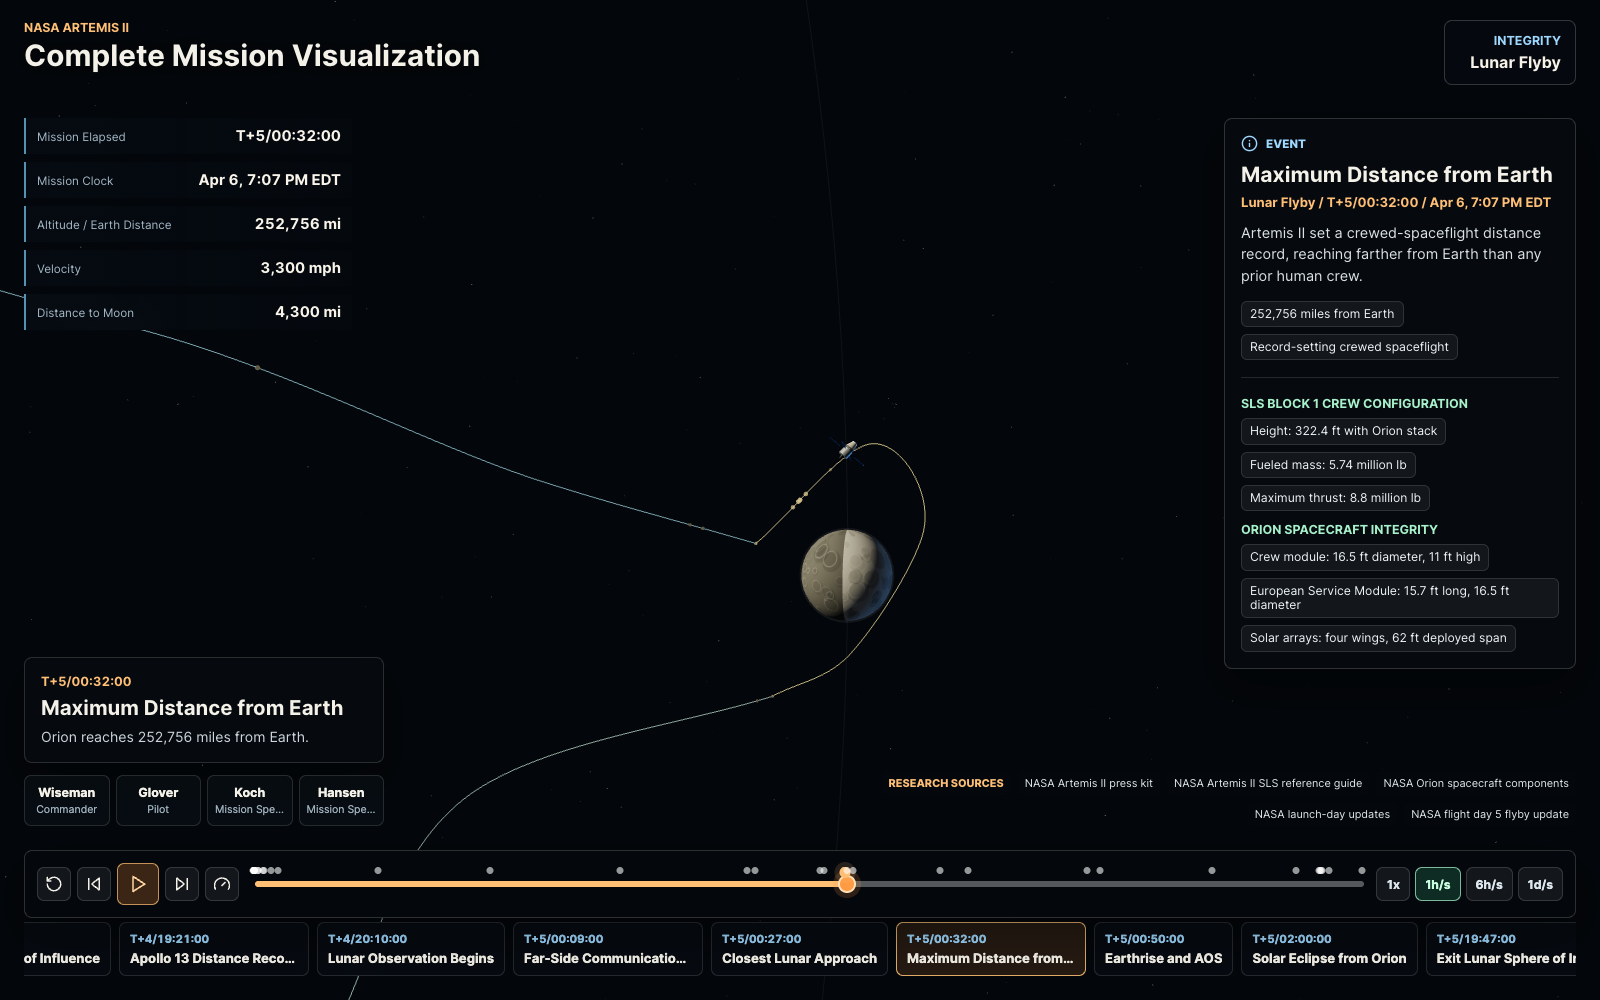Open NASA Artemis II SLS reference guide
Screen dimensions: 1600x1000
(1268, 783)
